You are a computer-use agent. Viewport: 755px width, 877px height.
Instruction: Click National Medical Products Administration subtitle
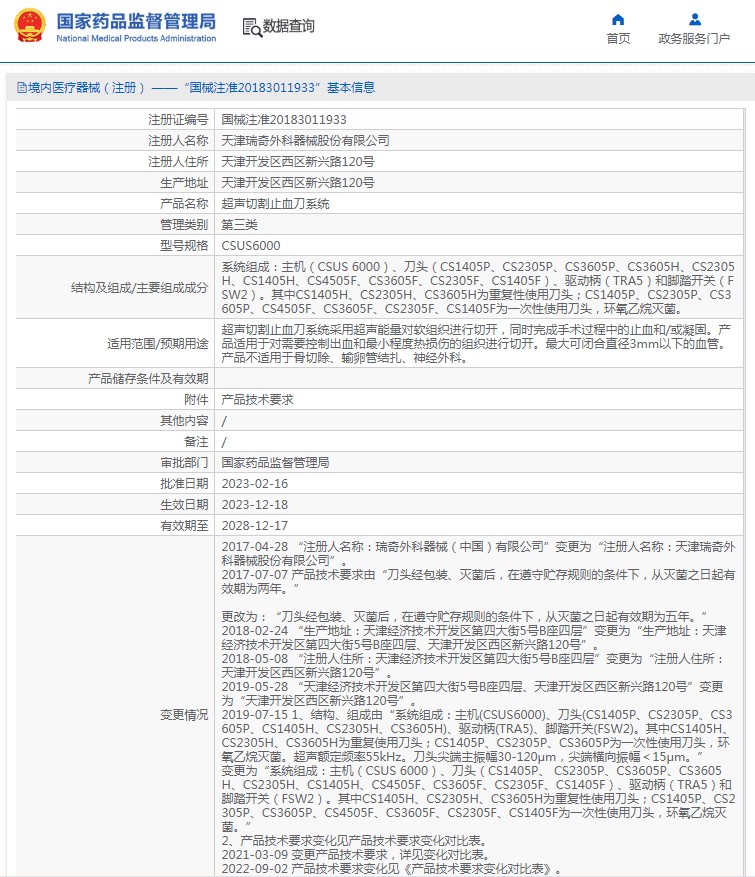pos(136,38)
